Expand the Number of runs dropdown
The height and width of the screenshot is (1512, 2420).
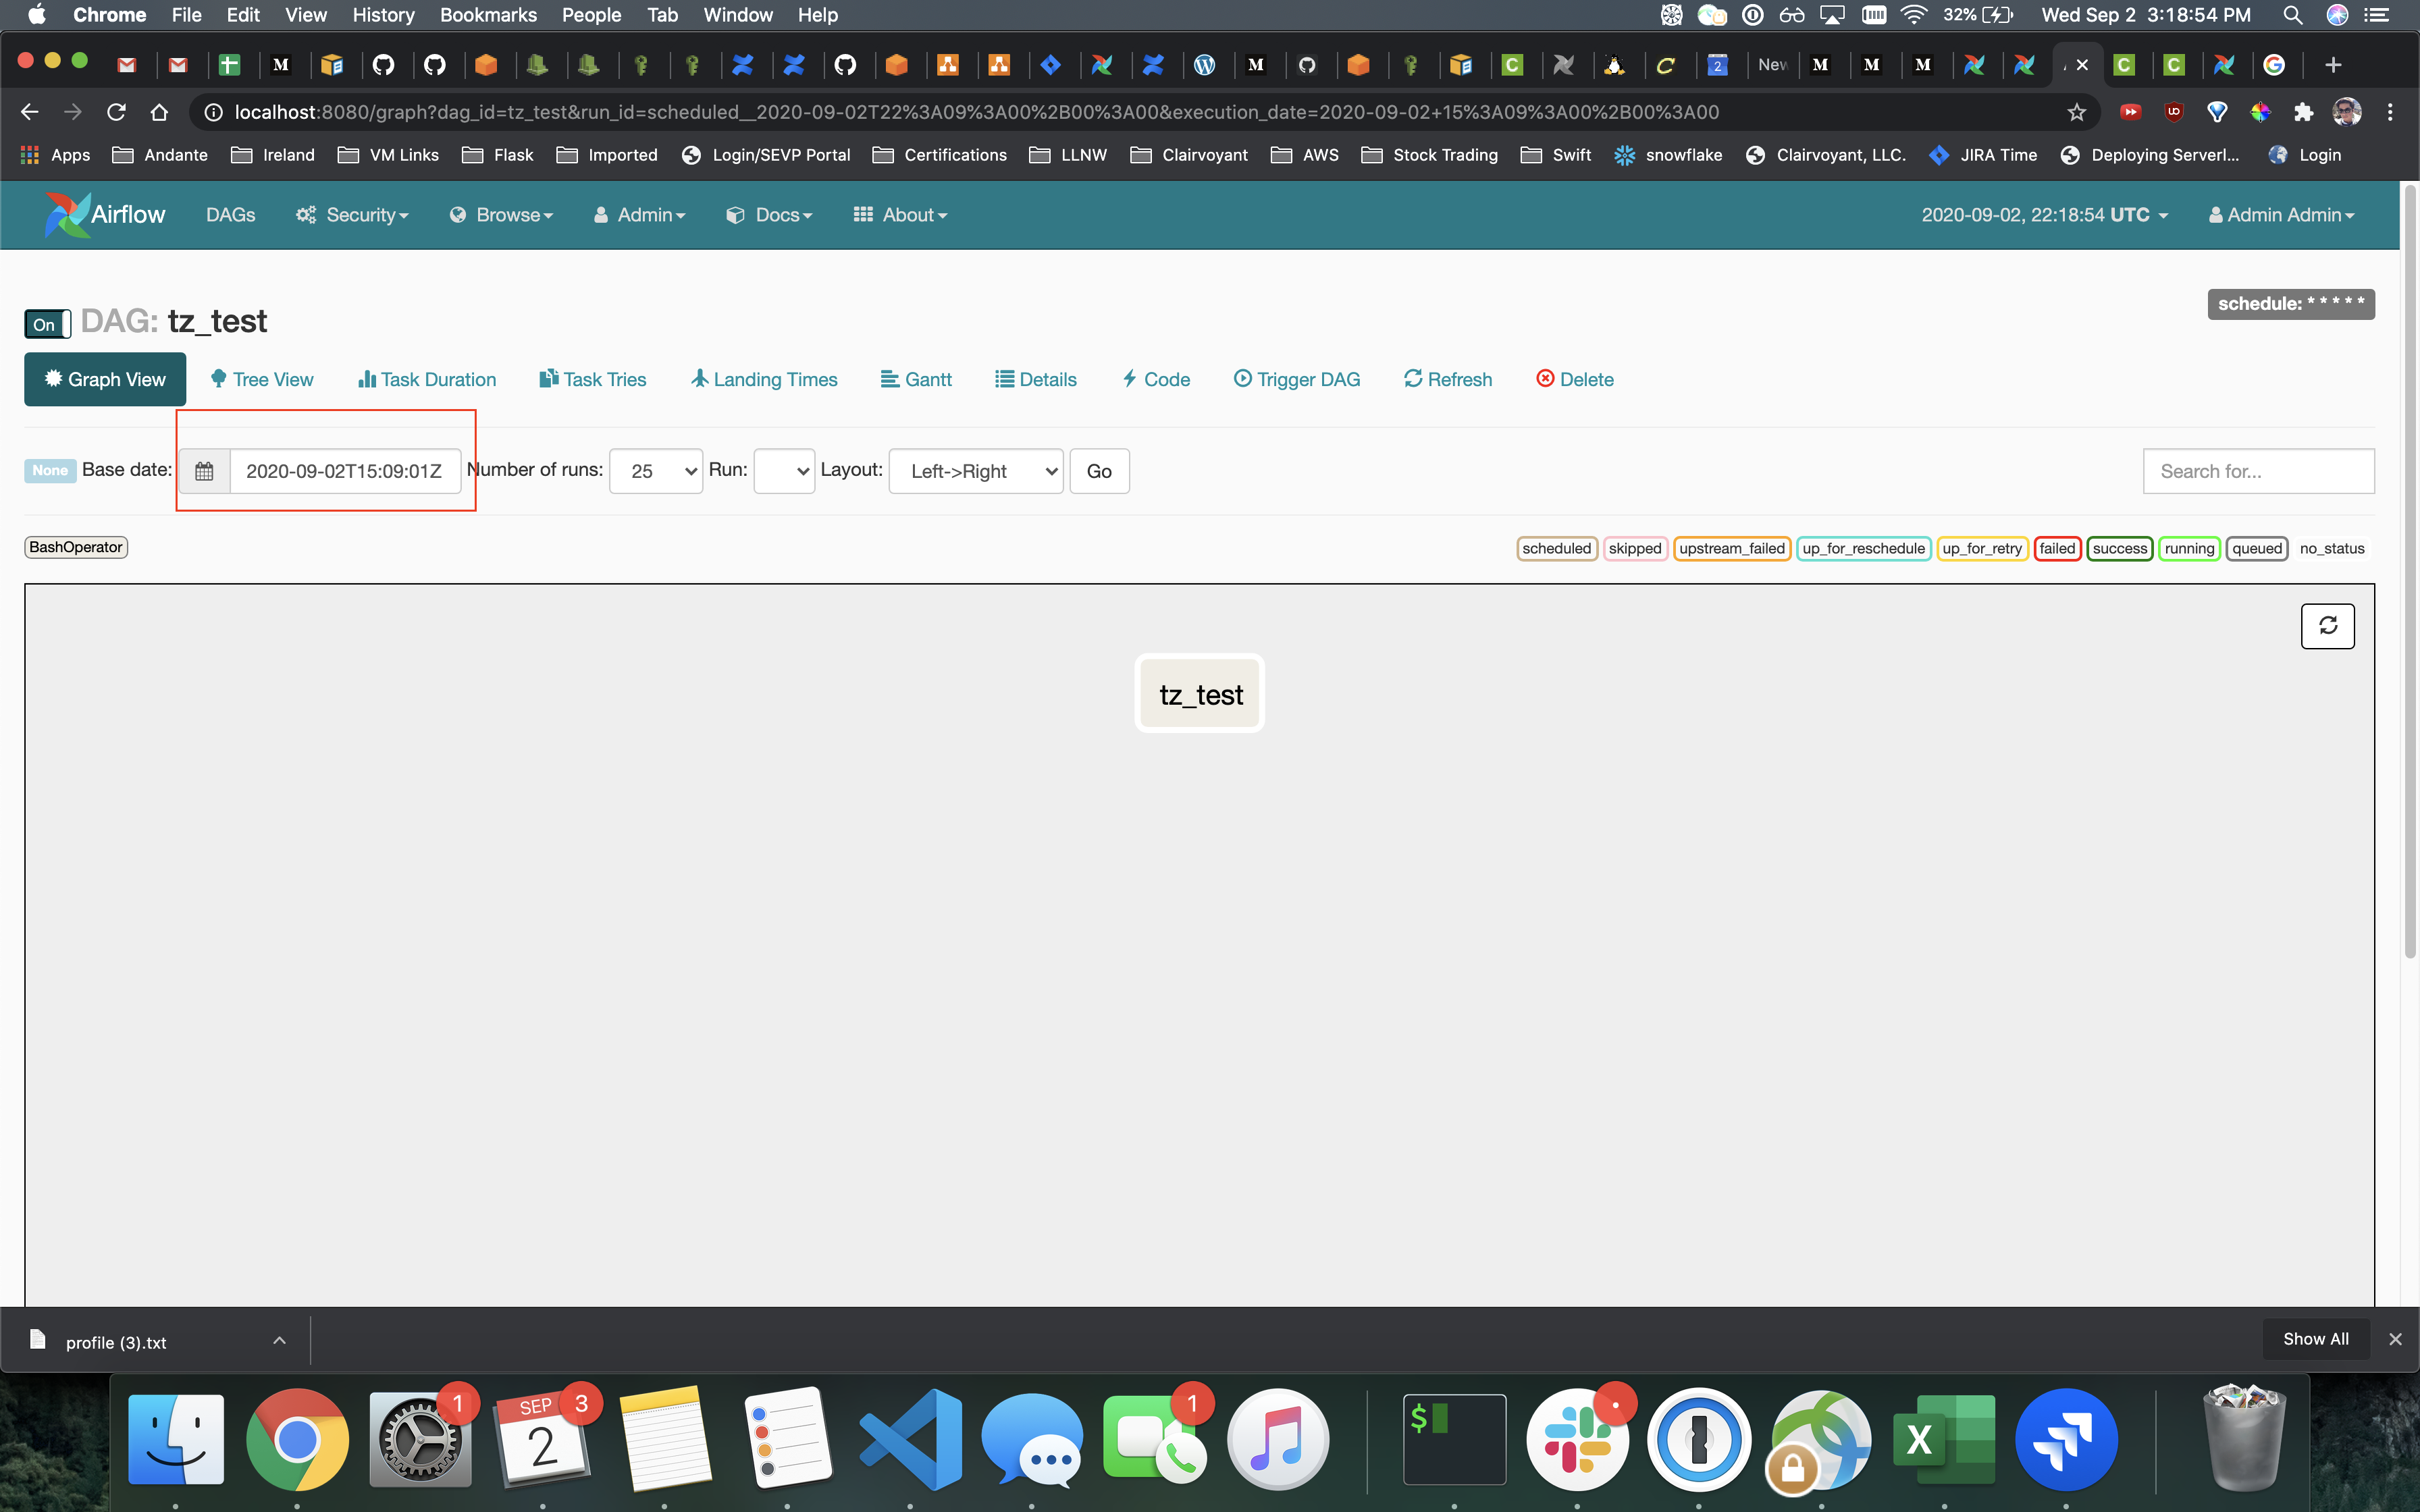(x=656, y=471)
